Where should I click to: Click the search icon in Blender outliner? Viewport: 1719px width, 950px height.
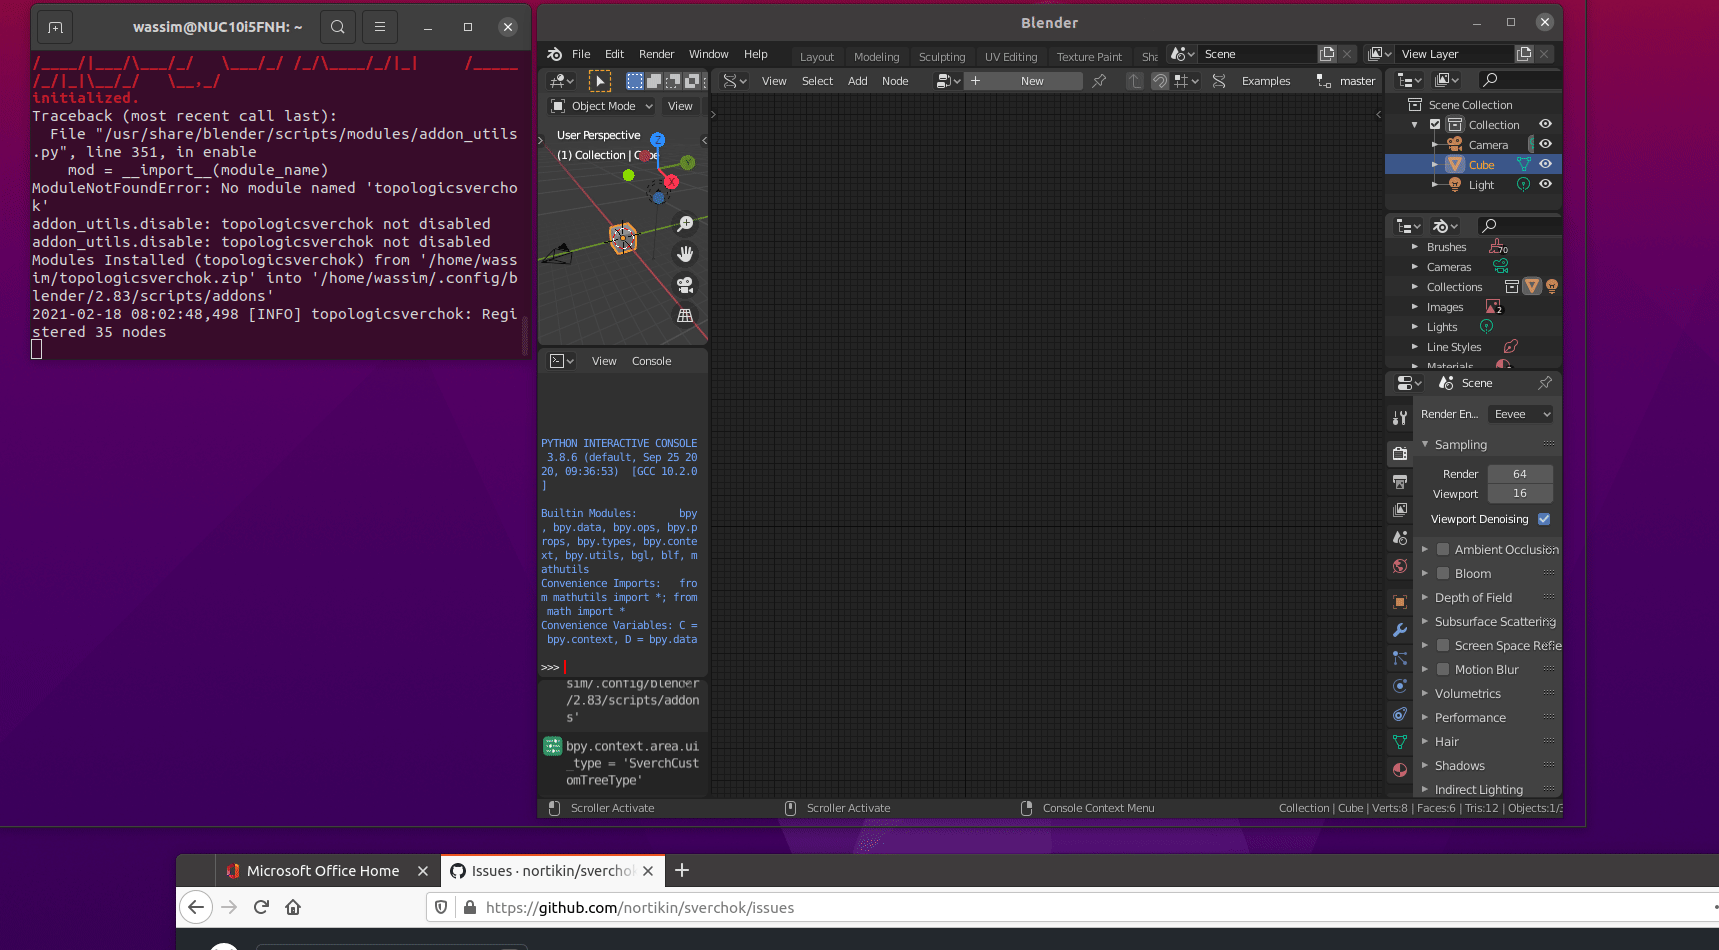click(x=1490, y=80)
